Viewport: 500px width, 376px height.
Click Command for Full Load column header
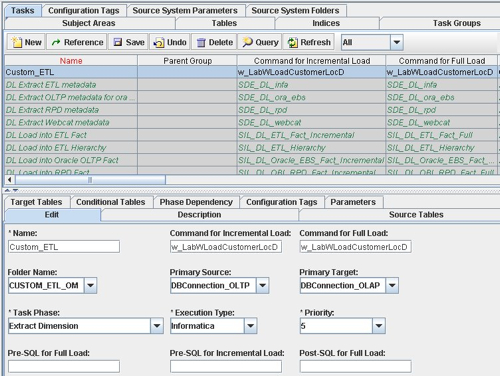[x=442, y=61]
